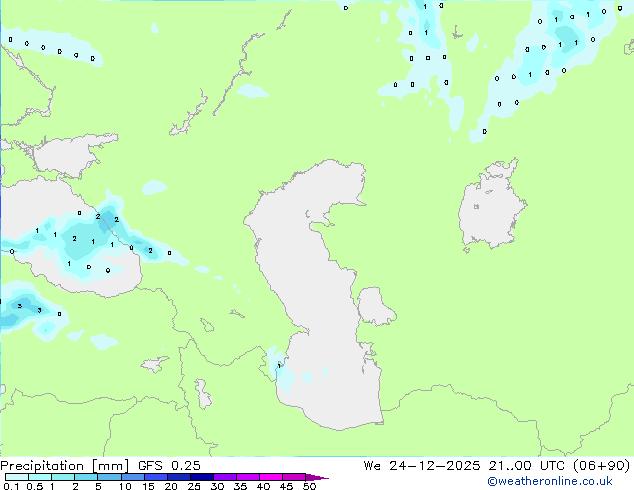The image size is (634, 490).
Task: Click the '0.1' legend scale value
Action: tap(11, 486)
